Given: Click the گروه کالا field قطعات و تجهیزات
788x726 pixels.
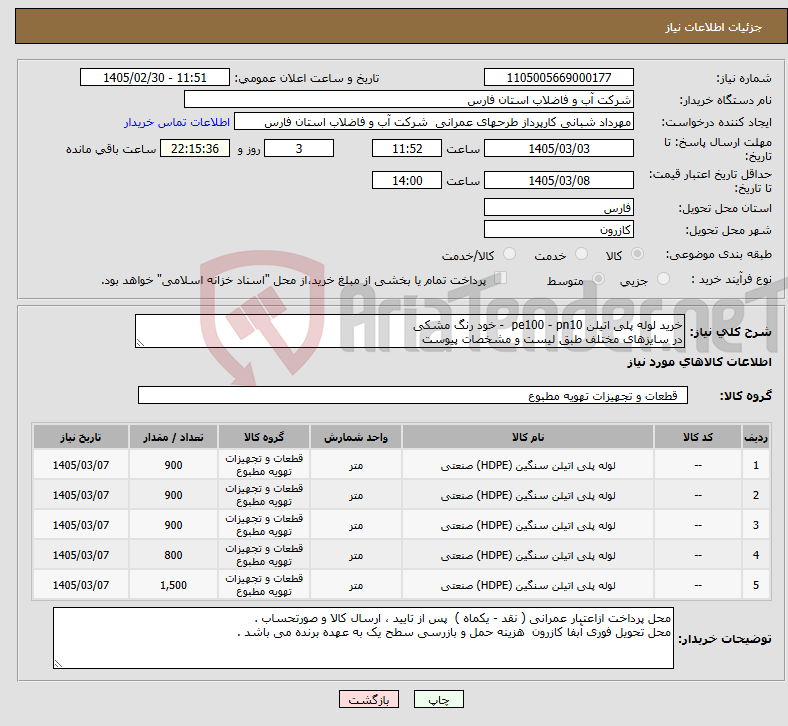Looking at the screenshot, I should click(x=413, y=395).
